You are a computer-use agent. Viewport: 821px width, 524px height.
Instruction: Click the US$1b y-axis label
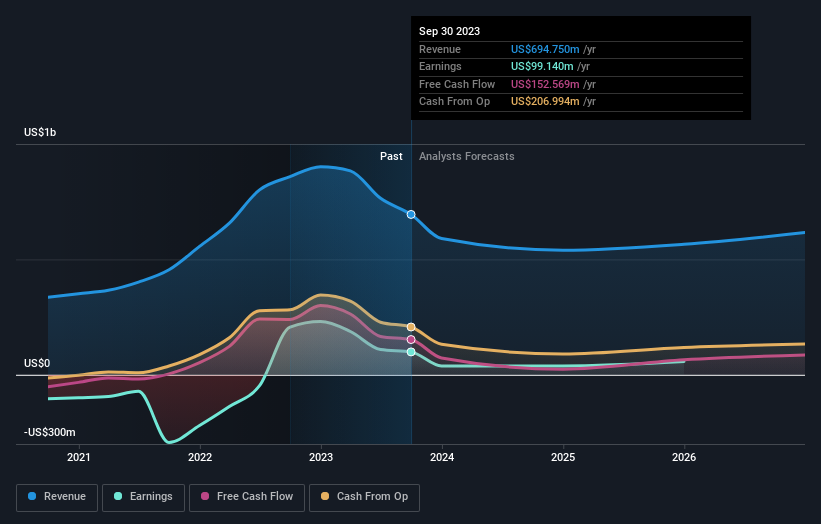coord(40,132)
